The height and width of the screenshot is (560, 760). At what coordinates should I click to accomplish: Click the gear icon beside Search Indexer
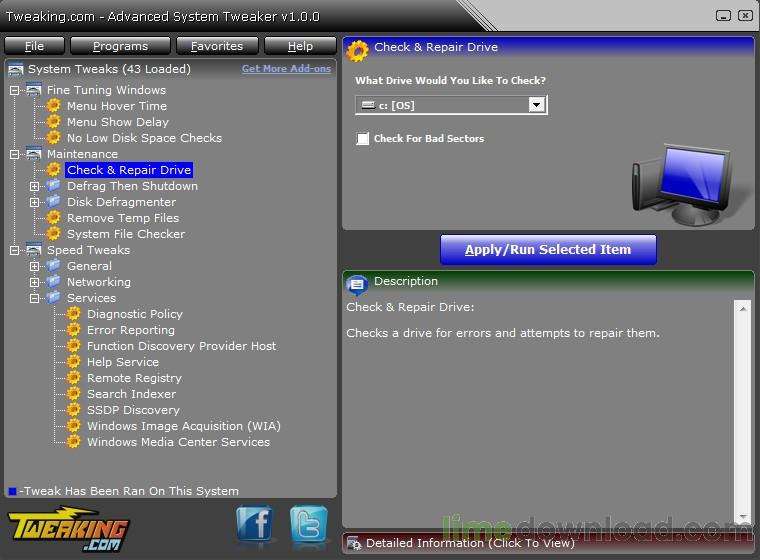click(x=73, y=394)
